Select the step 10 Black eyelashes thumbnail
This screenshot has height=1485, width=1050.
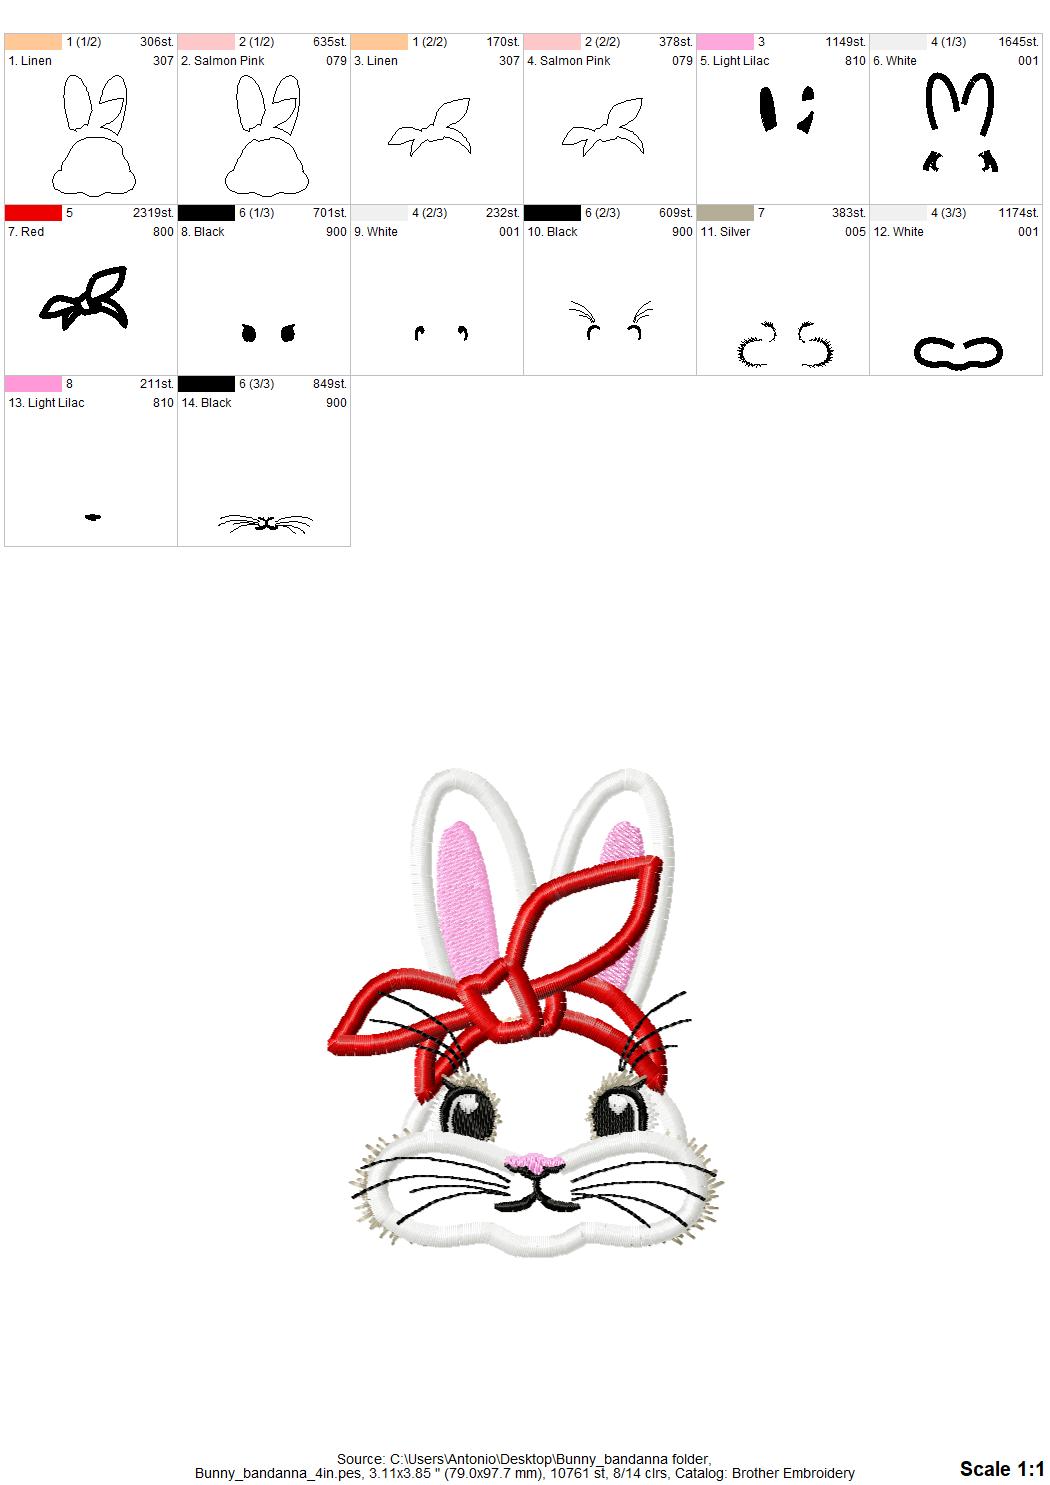coord(611,320)
